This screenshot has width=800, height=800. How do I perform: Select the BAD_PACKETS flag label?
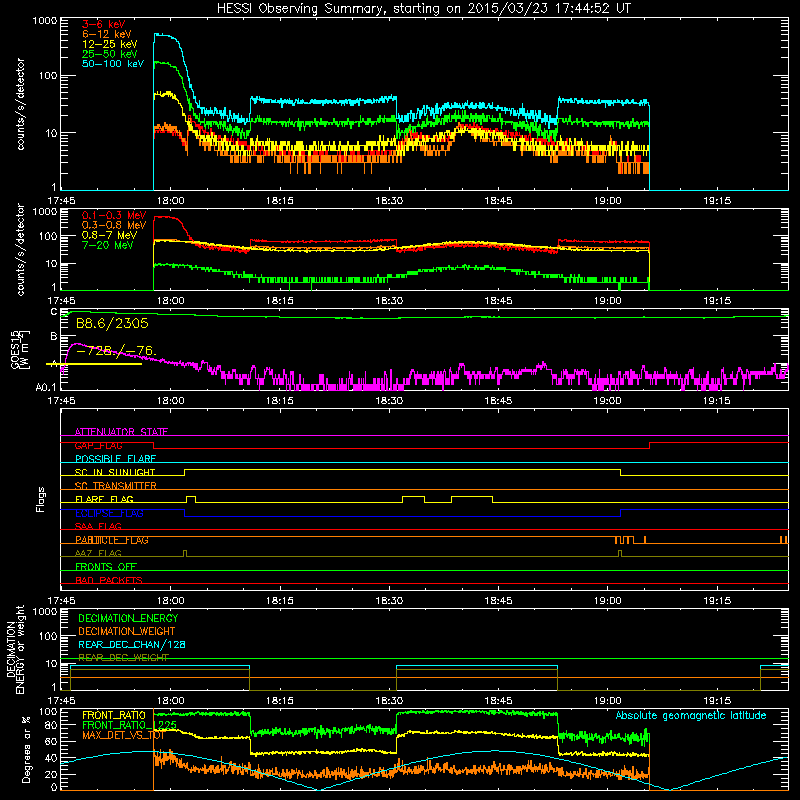click(x=109, y=580)
